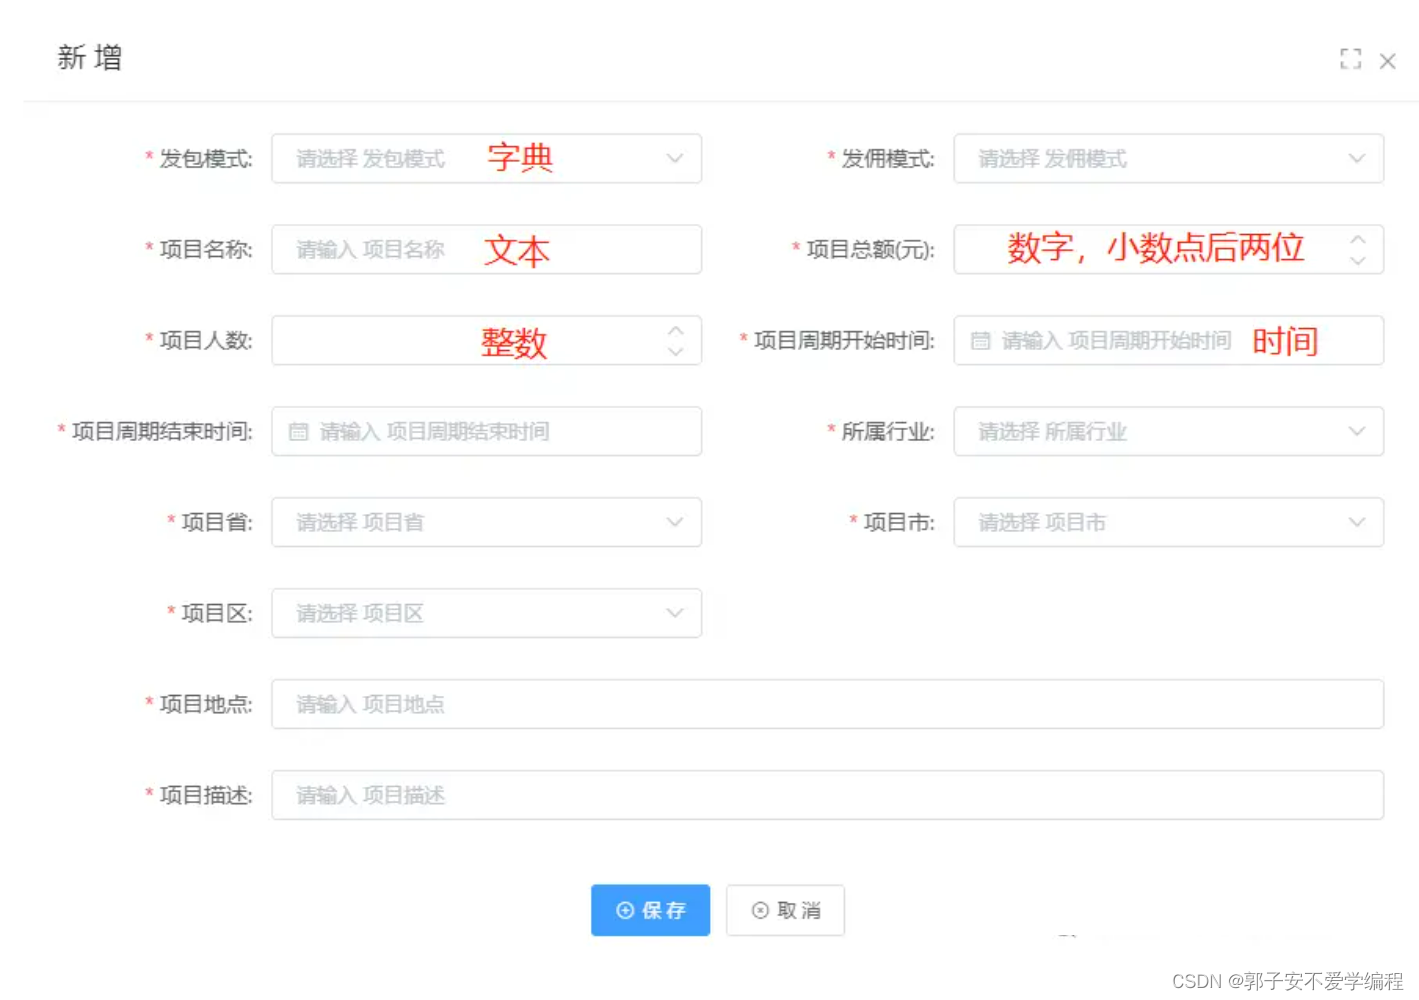1419x1000 pixels.
Task: Click the 项目人数: field label
Action: coord(205,341)
